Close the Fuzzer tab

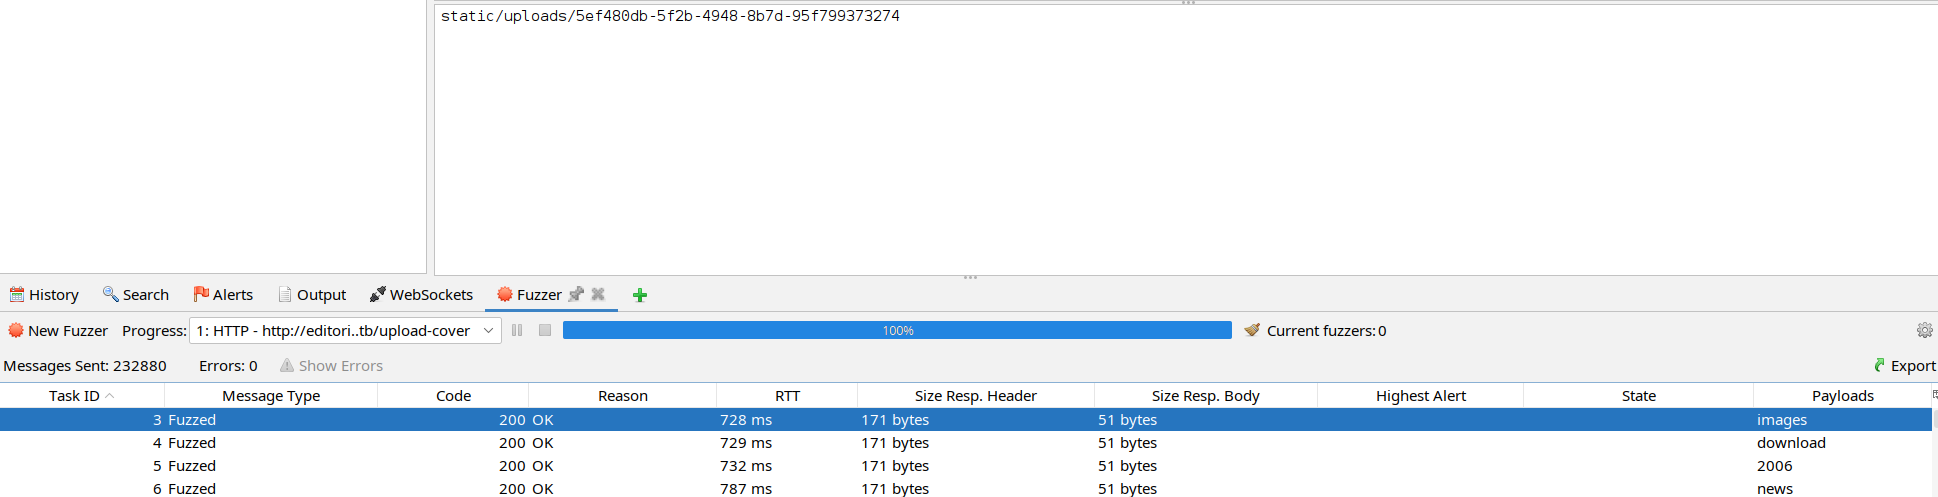[x=598, y=294]
